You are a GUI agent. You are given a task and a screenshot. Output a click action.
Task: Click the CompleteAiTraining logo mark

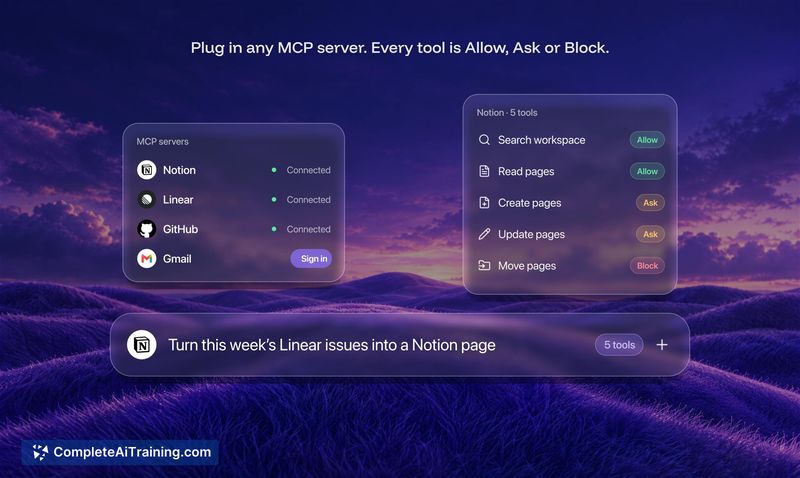tap(40, 452)
